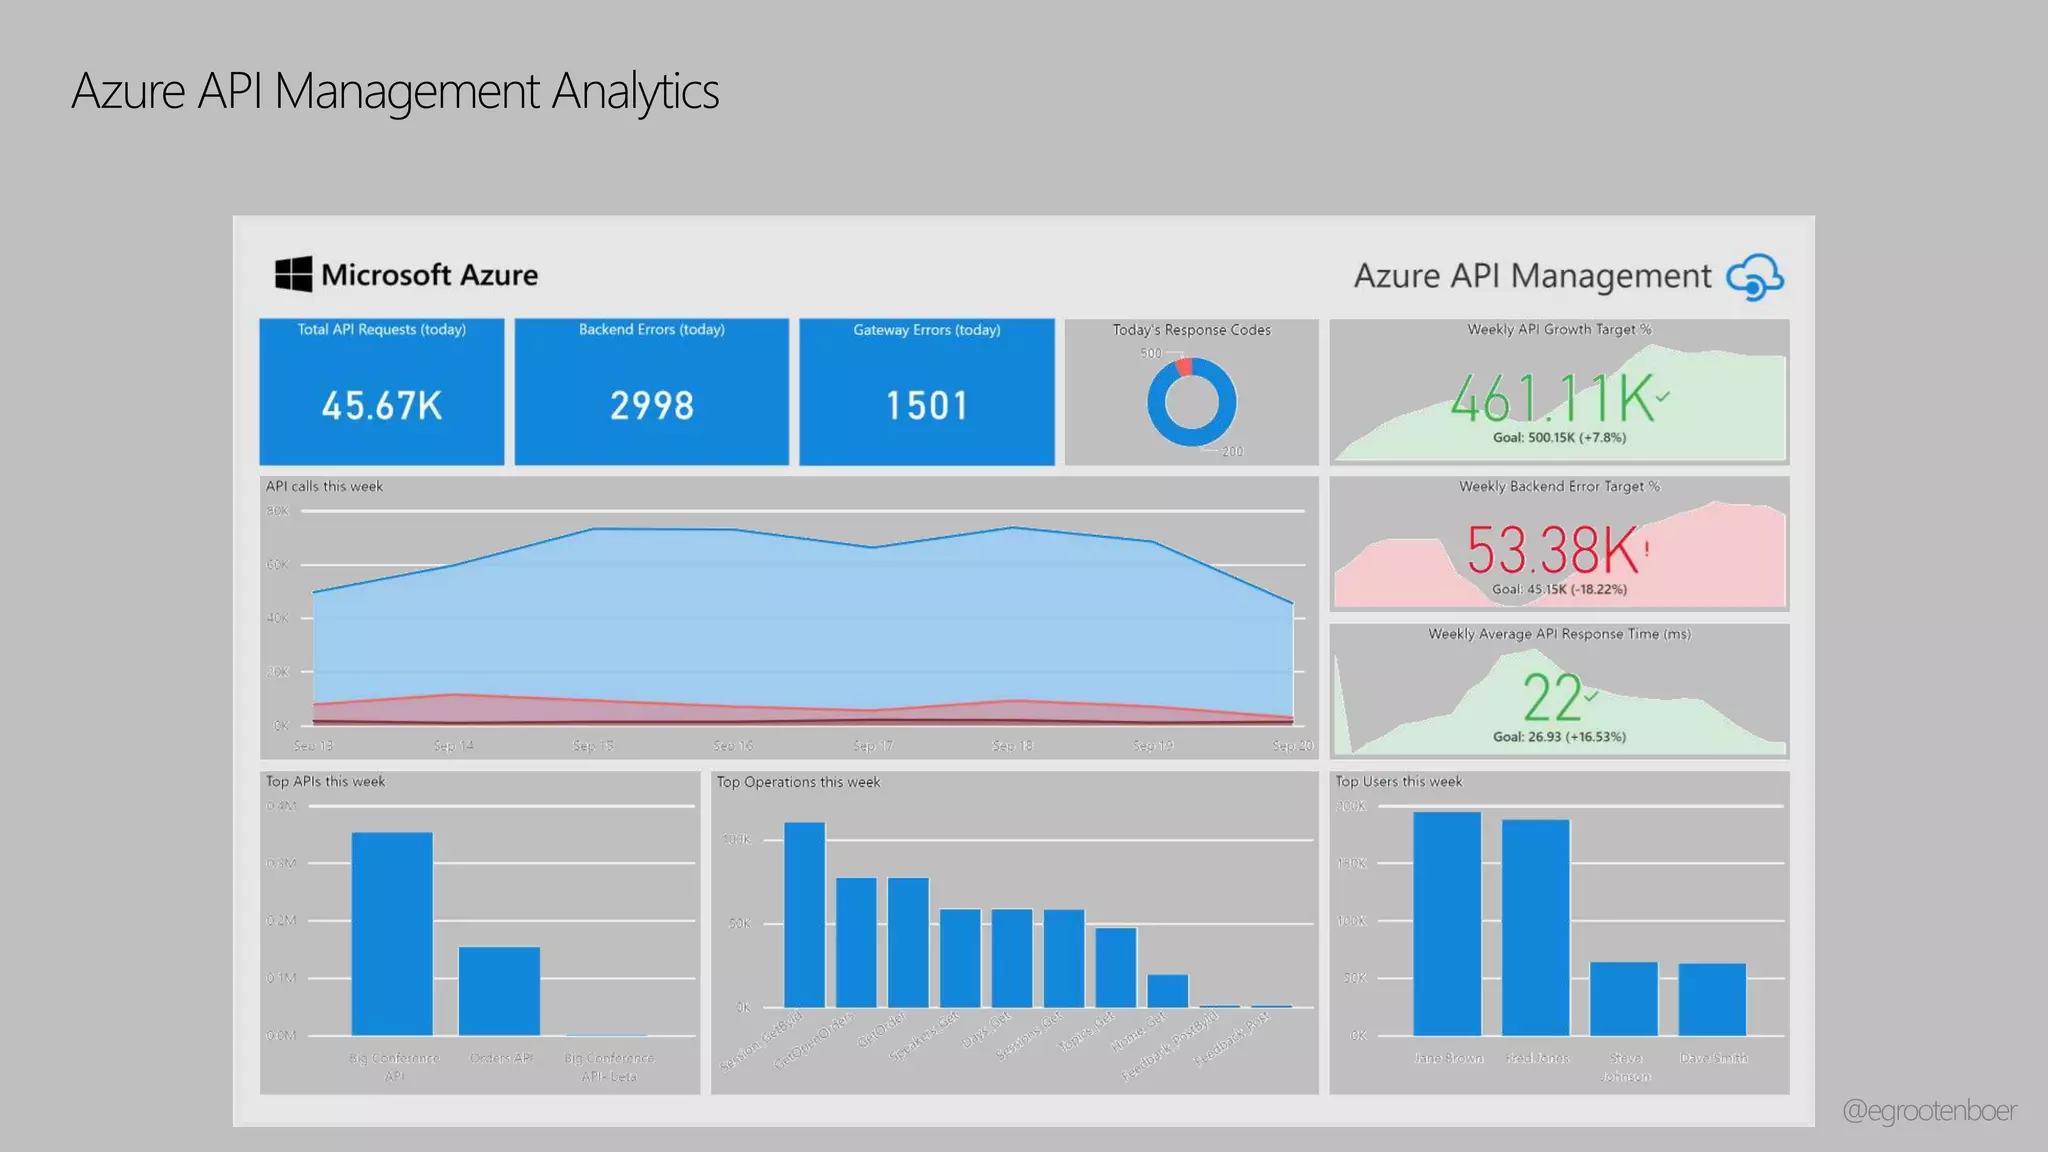Select Jane Brown's bar in Top Users

pos(1446,922)
